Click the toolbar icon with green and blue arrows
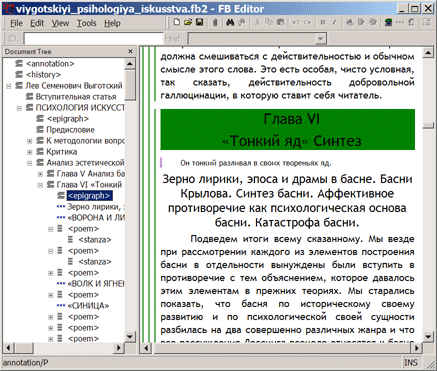Screen dimensions: 437x371 point(388,22)
